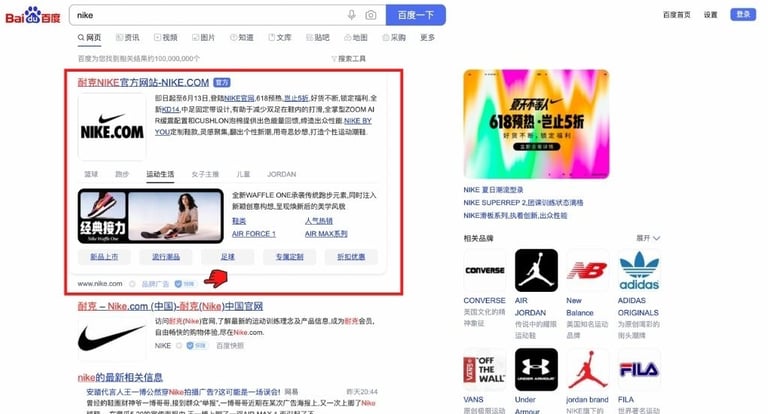The image size is (768, 414).
Task: Select the 运动生活 category tab
Action: coord(160,174)
